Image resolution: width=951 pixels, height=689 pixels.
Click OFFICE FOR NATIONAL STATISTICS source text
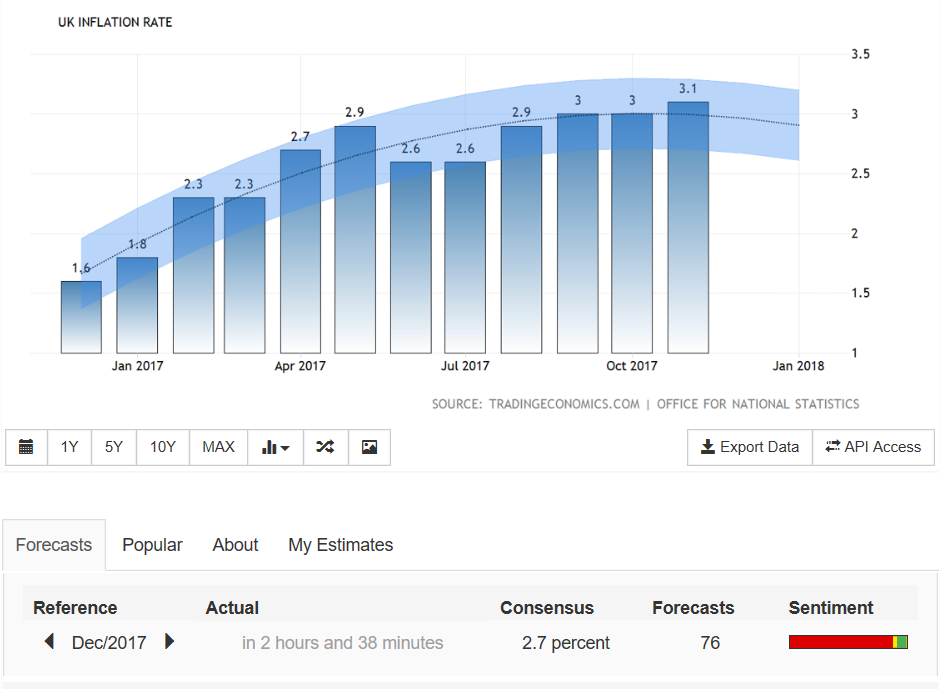(758, 404)
